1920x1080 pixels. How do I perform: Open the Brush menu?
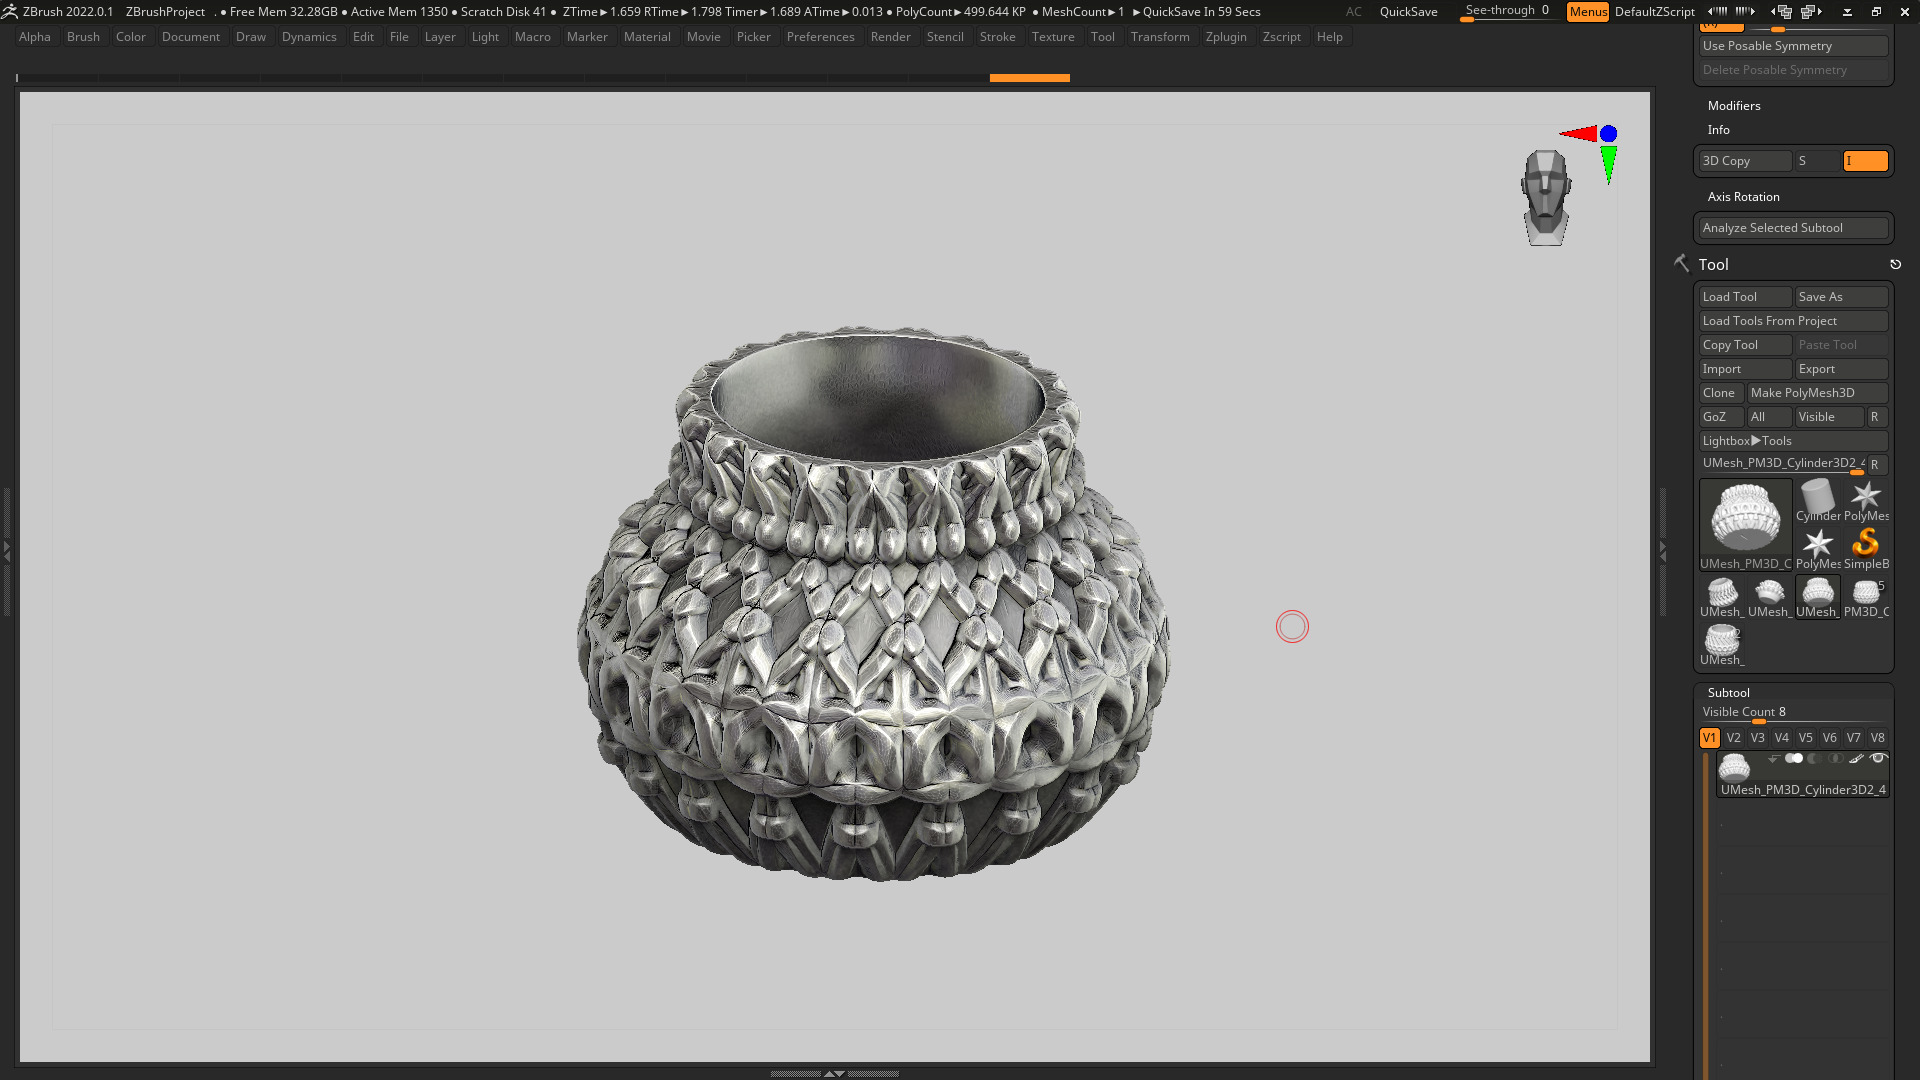(83, 37)
